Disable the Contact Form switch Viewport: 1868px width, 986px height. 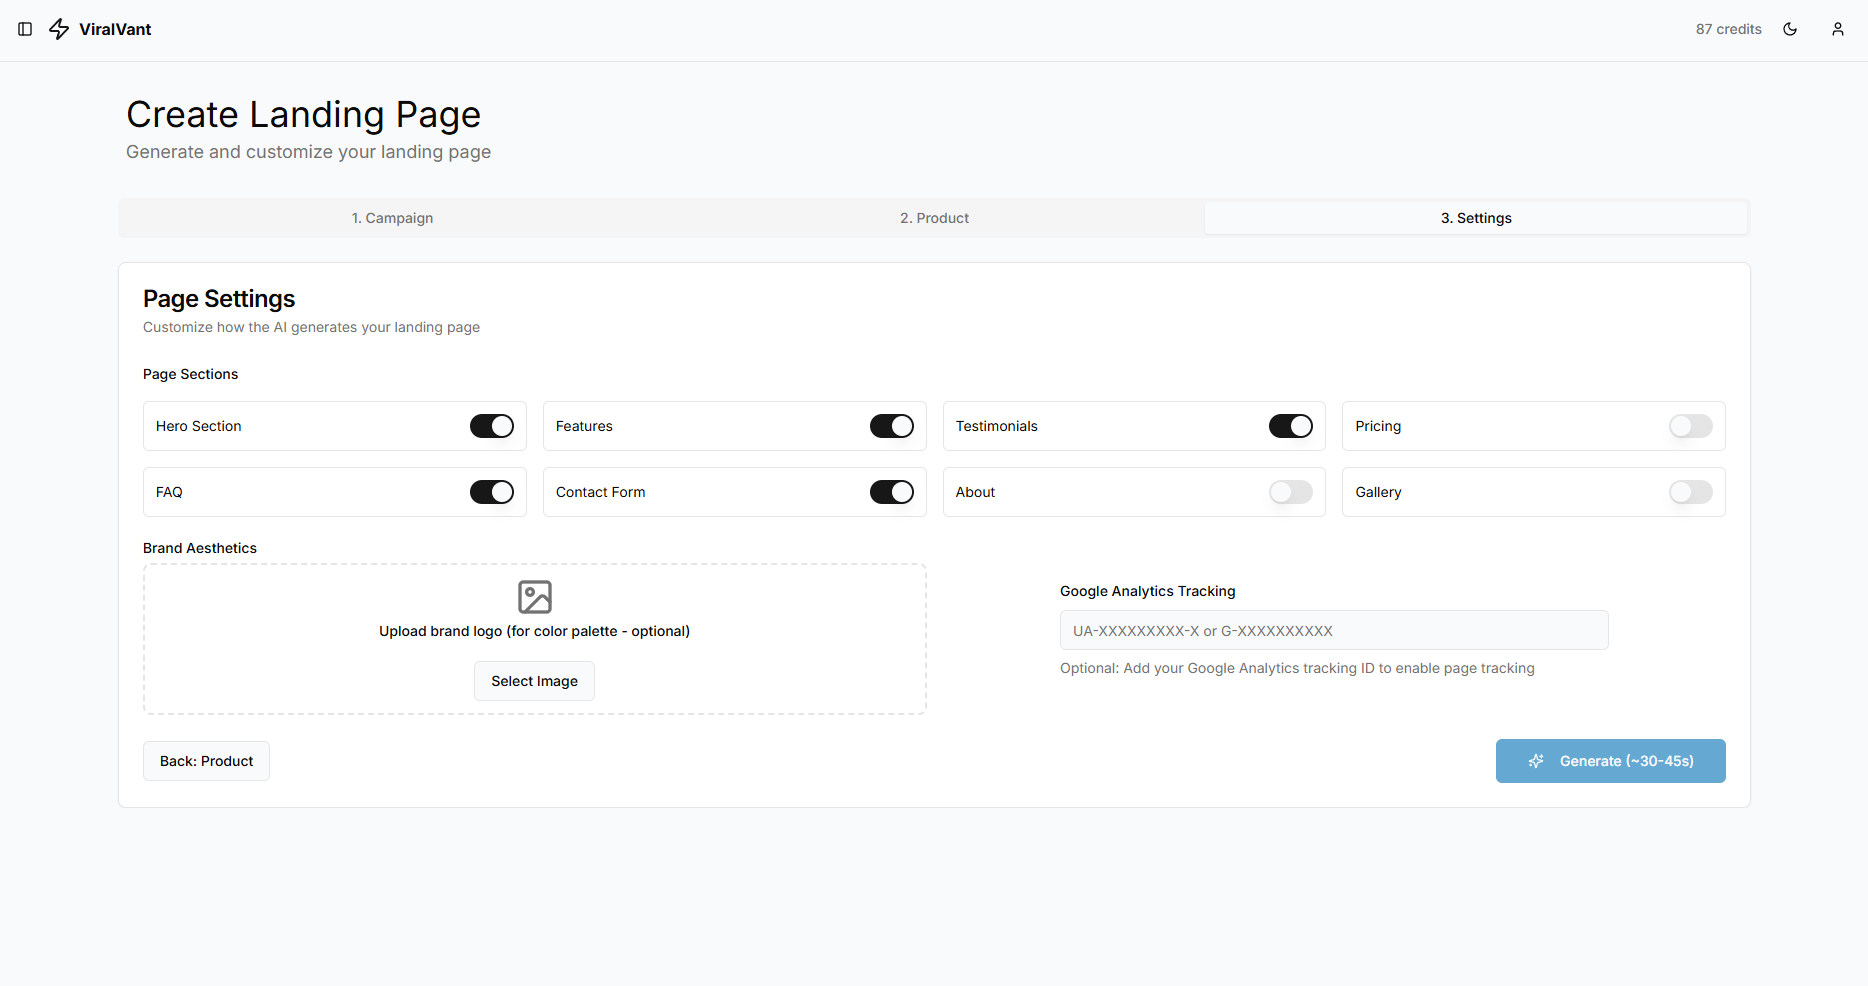coord(892,492)
